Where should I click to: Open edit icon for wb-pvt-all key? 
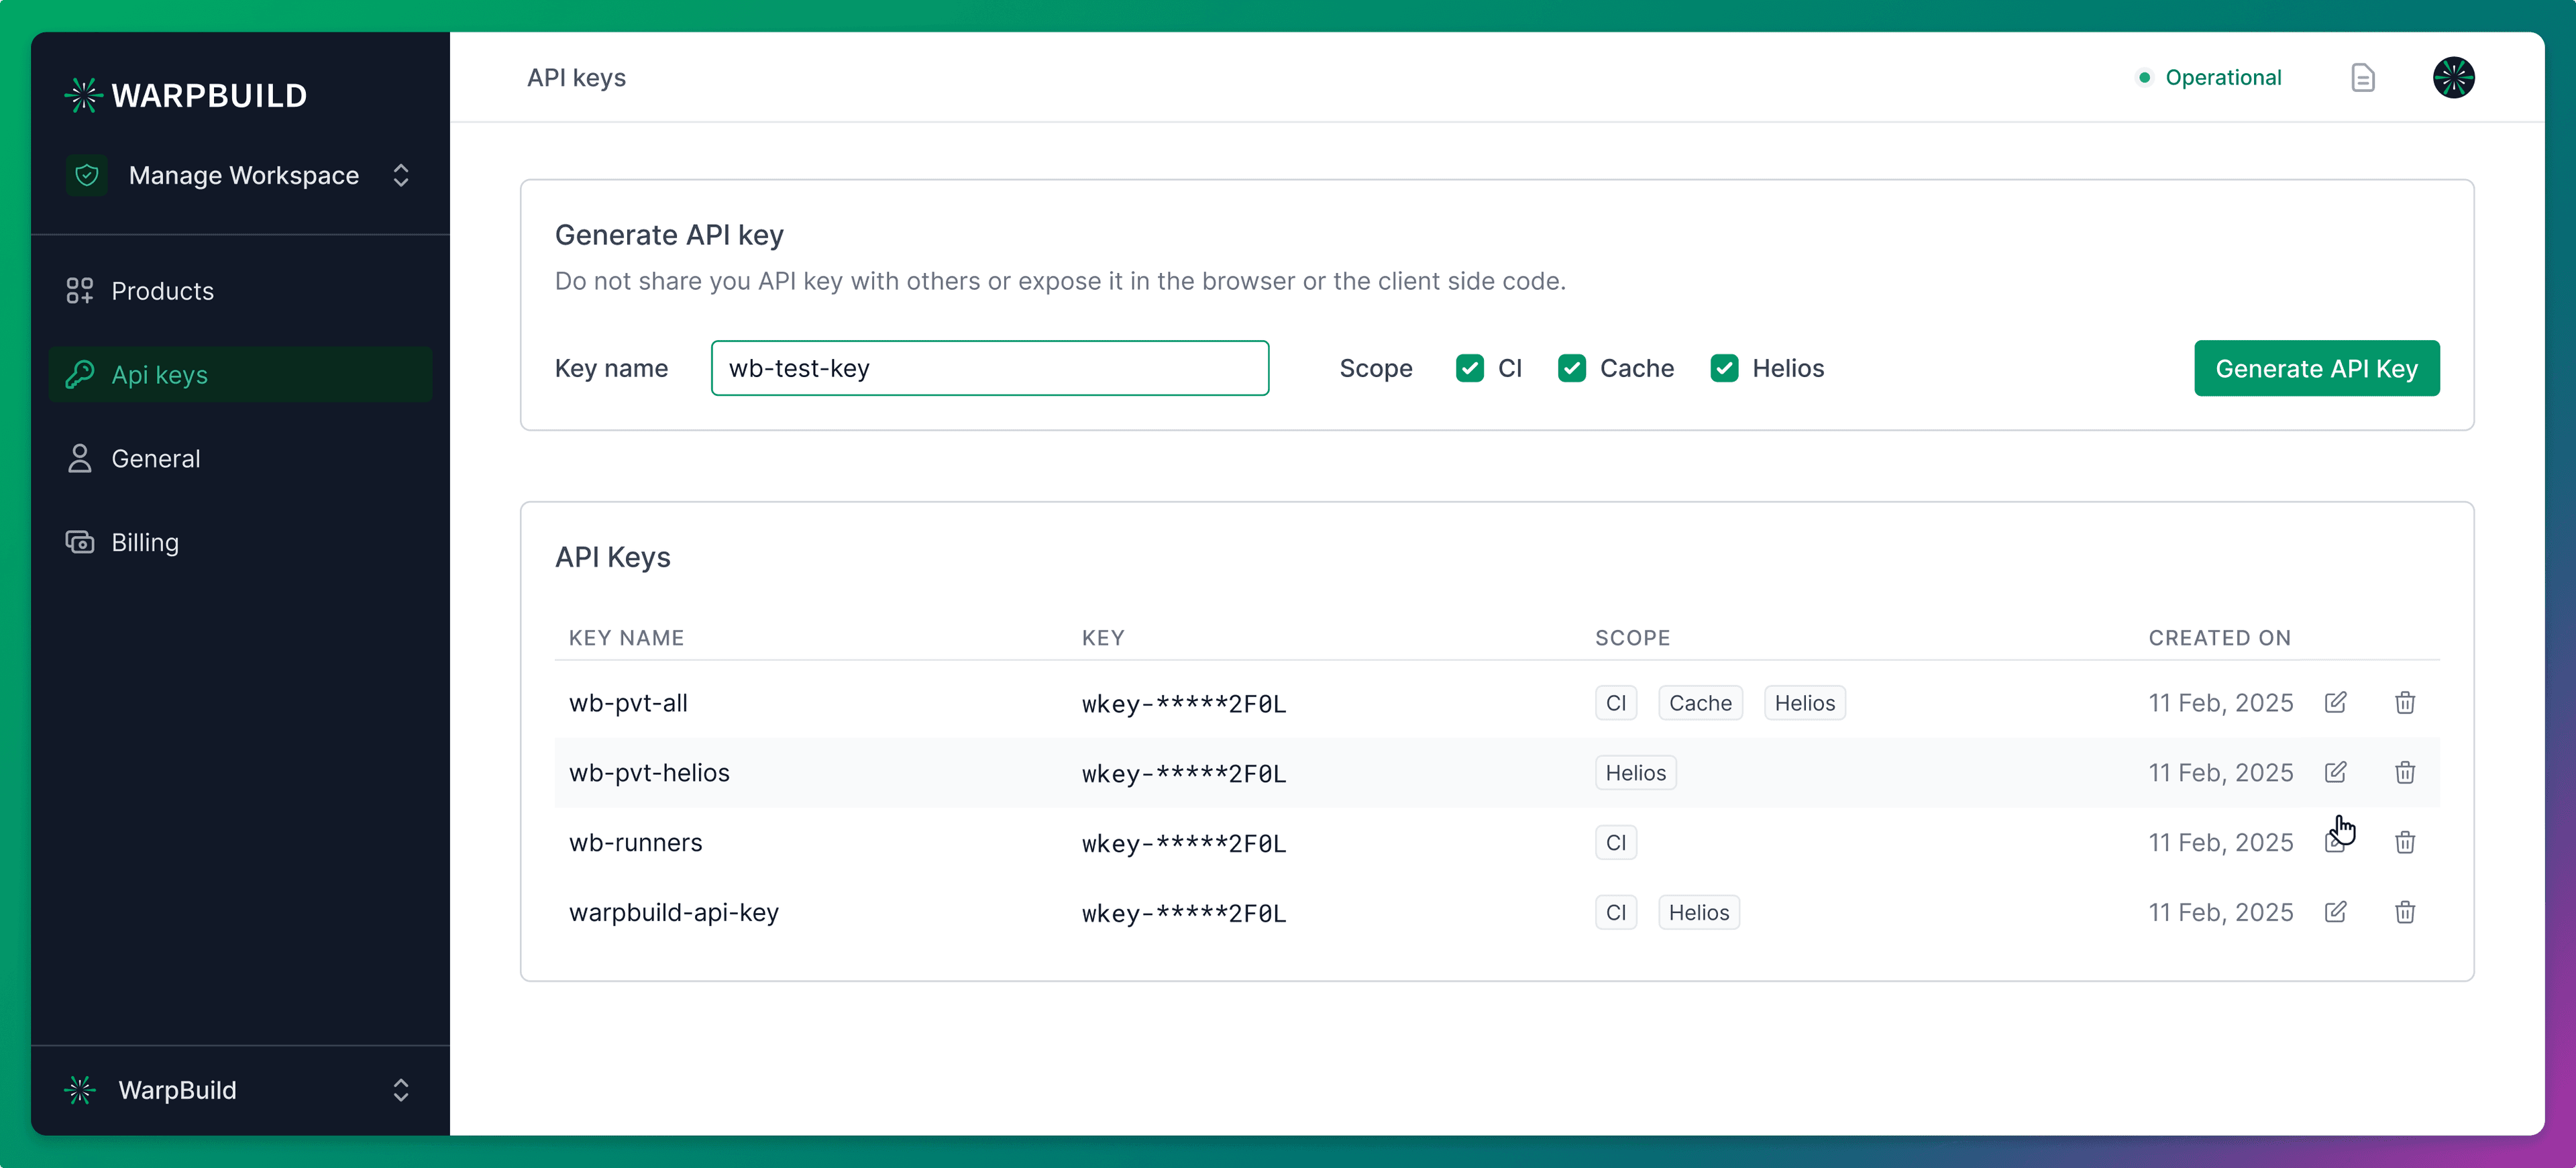pos(2336,702)
